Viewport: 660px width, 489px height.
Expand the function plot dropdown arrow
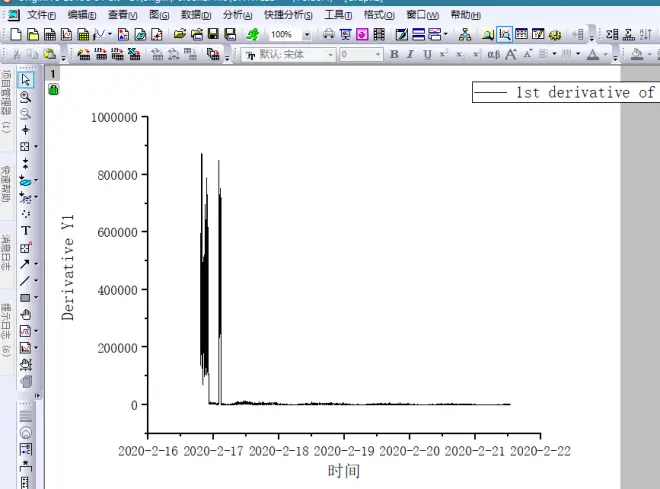pyautogui.click(x=110, y=34)
